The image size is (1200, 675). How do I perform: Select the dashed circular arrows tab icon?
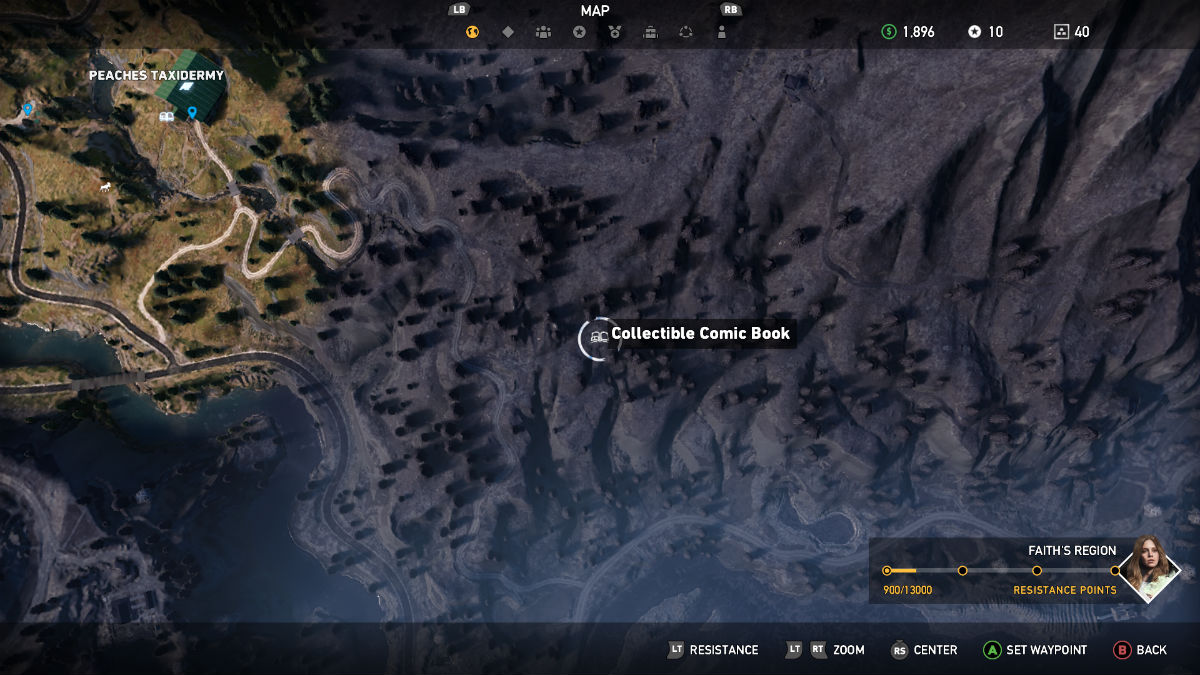[686, 32]
